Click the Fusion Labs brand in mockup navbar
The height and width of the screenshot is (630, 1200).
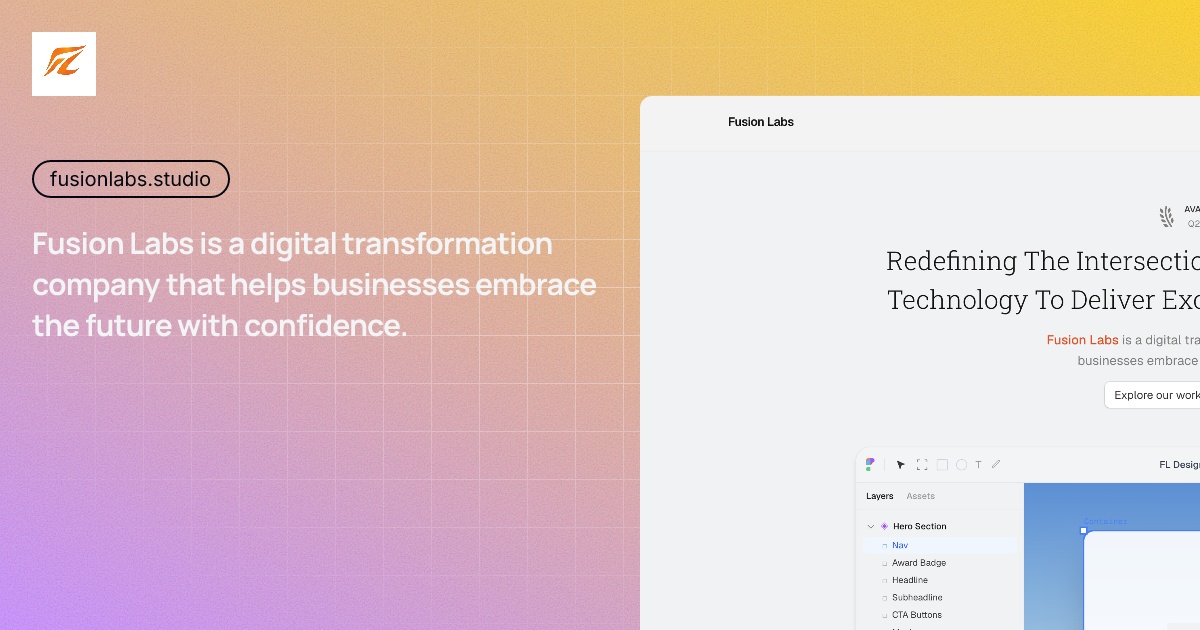click(760, 122)
